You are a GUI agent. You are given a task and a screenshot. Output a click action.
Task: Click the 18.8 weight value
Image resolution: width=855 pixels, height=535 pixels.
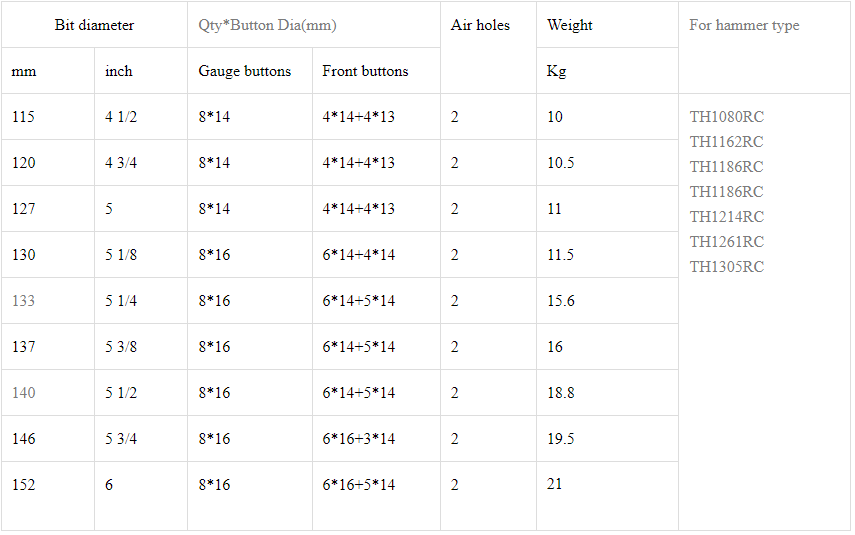coord(561,393)
